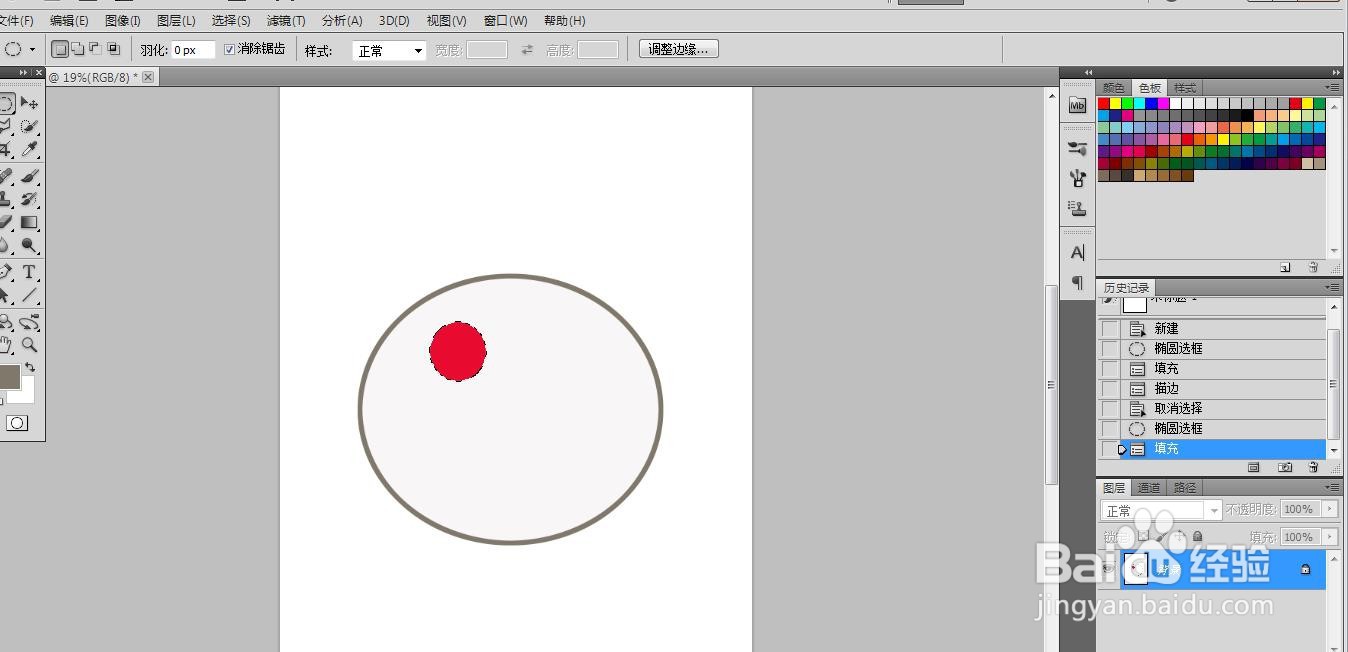Delete current history state
1348x652 pixels.
(1313, 467)
